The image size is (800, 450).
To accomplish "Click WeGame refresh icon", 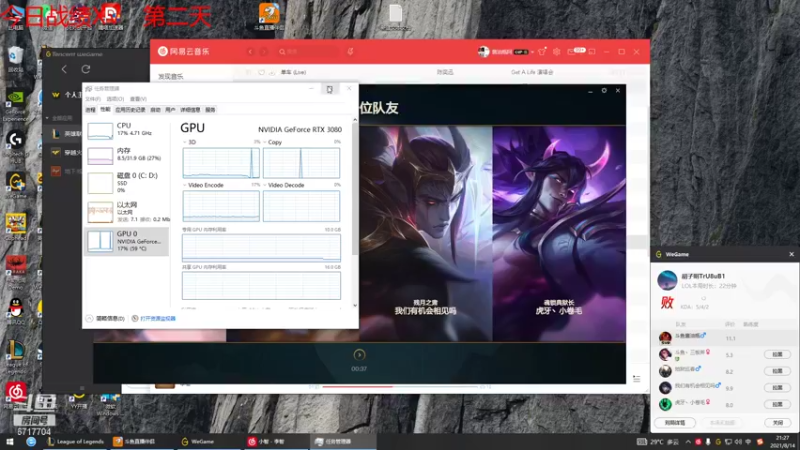I will [86, 69].
